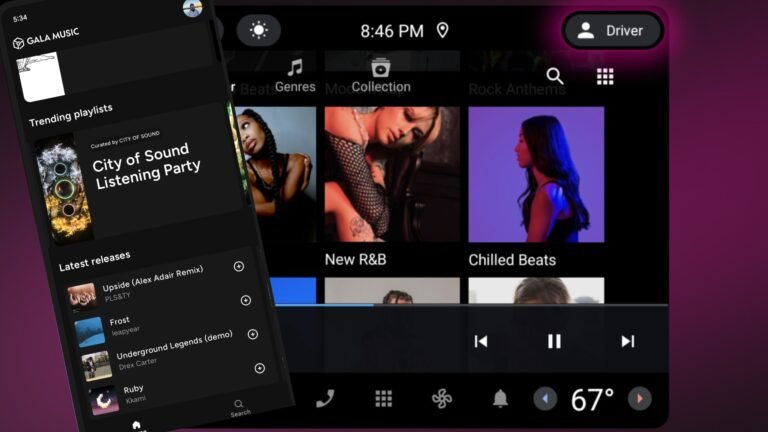Tap the Ruby album artwork
Viewport: 768px width, 432px height.
click(x=103, y=400)
